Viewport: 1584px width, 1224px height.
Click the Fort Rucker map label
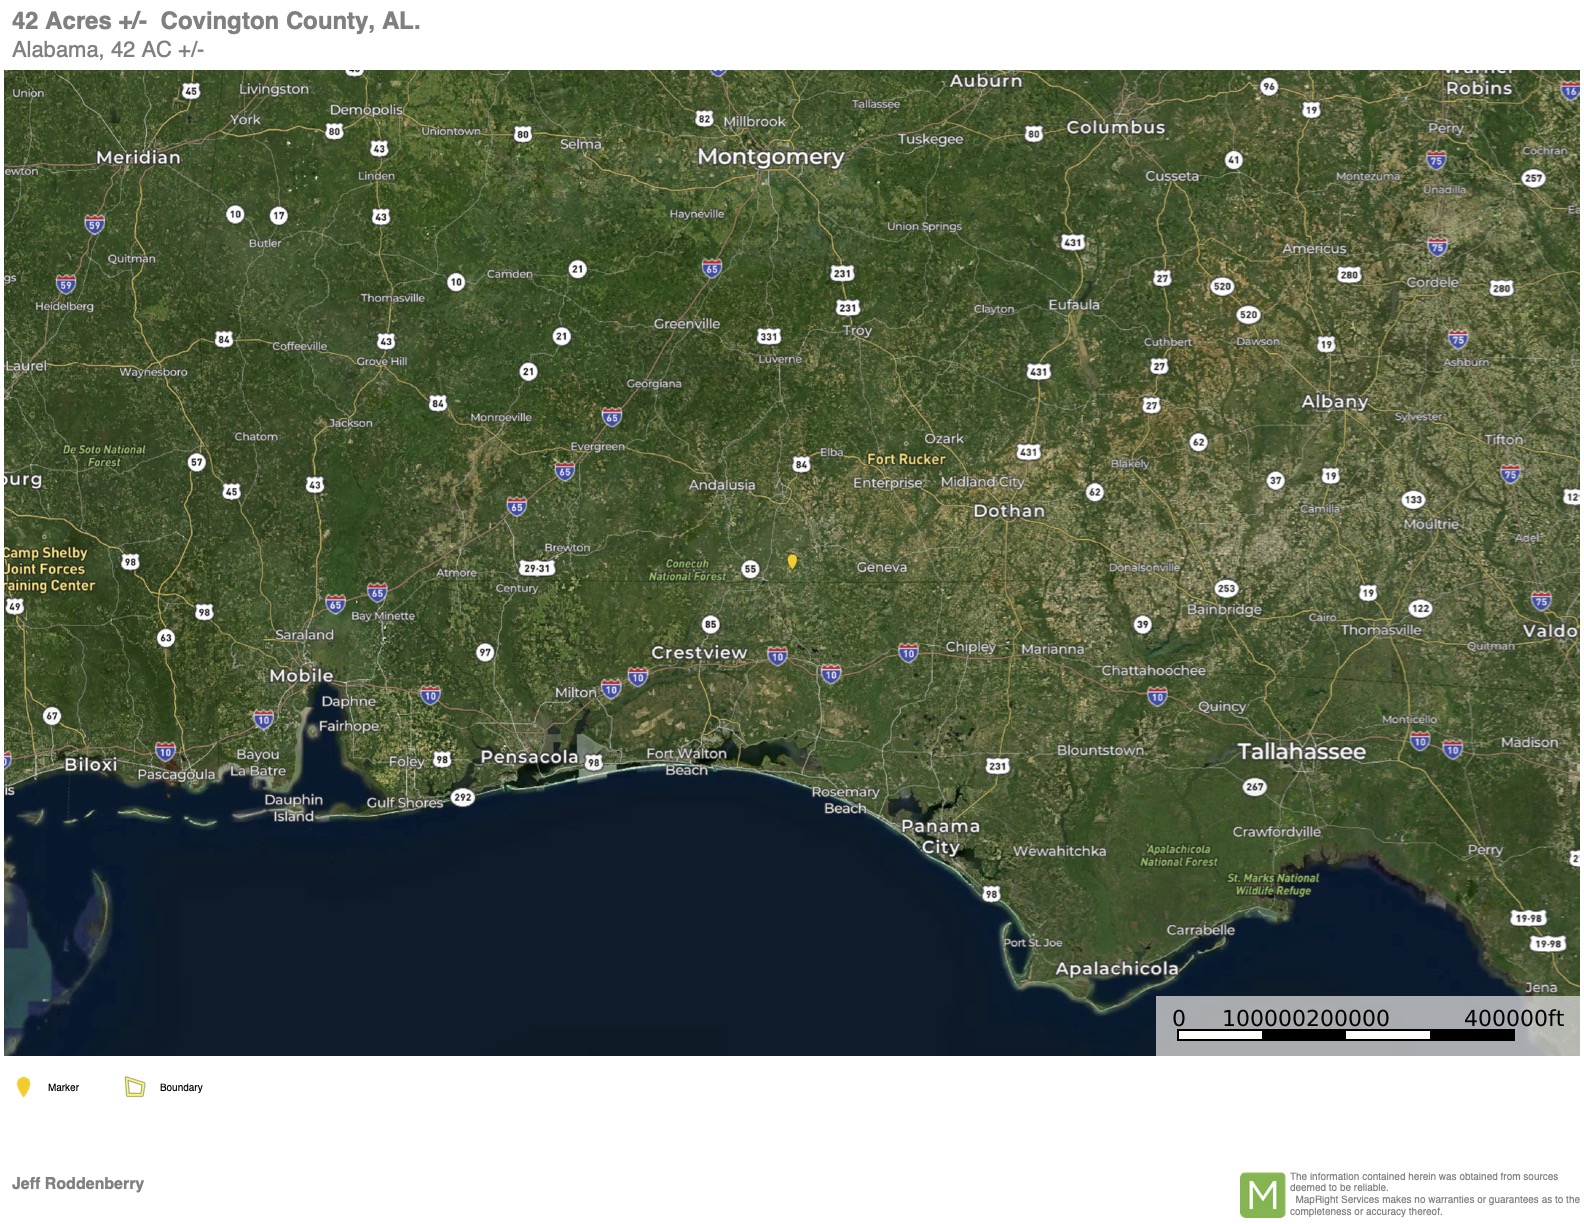[x=905, y=459]
